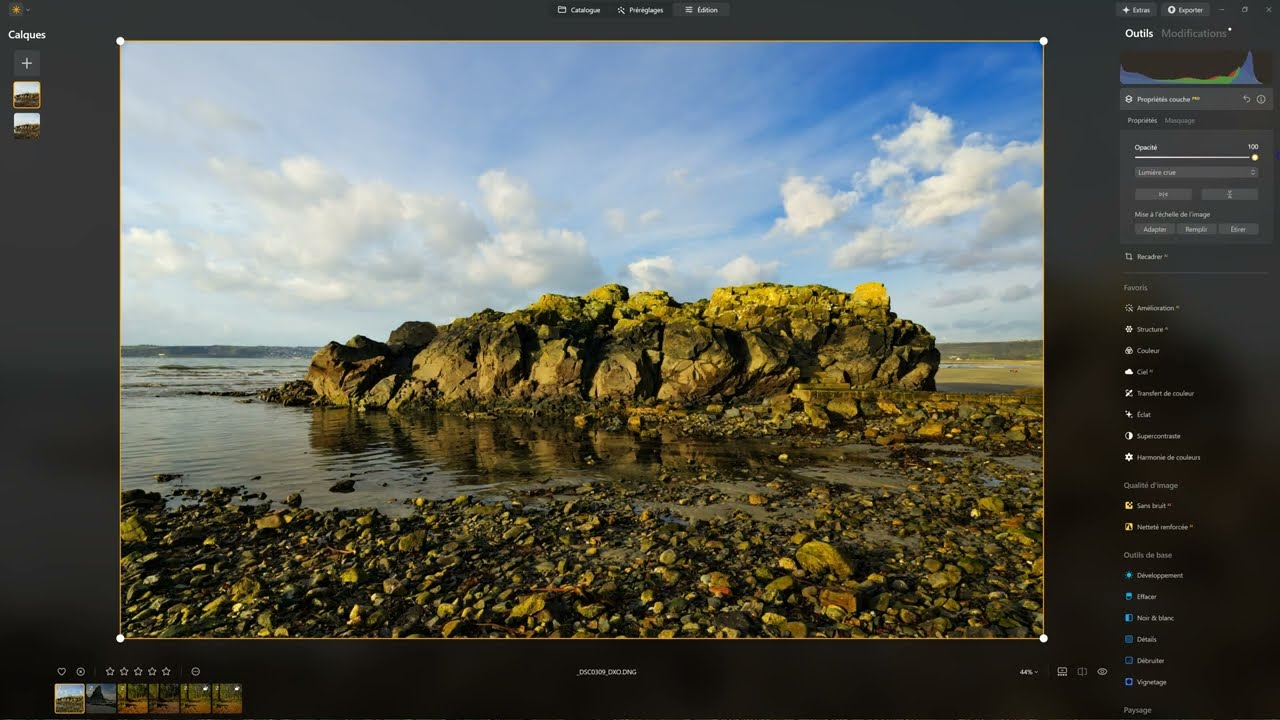1280x720 pixels.
Task: Click the bottom-right image corner handle
Action: (1044, 638)
